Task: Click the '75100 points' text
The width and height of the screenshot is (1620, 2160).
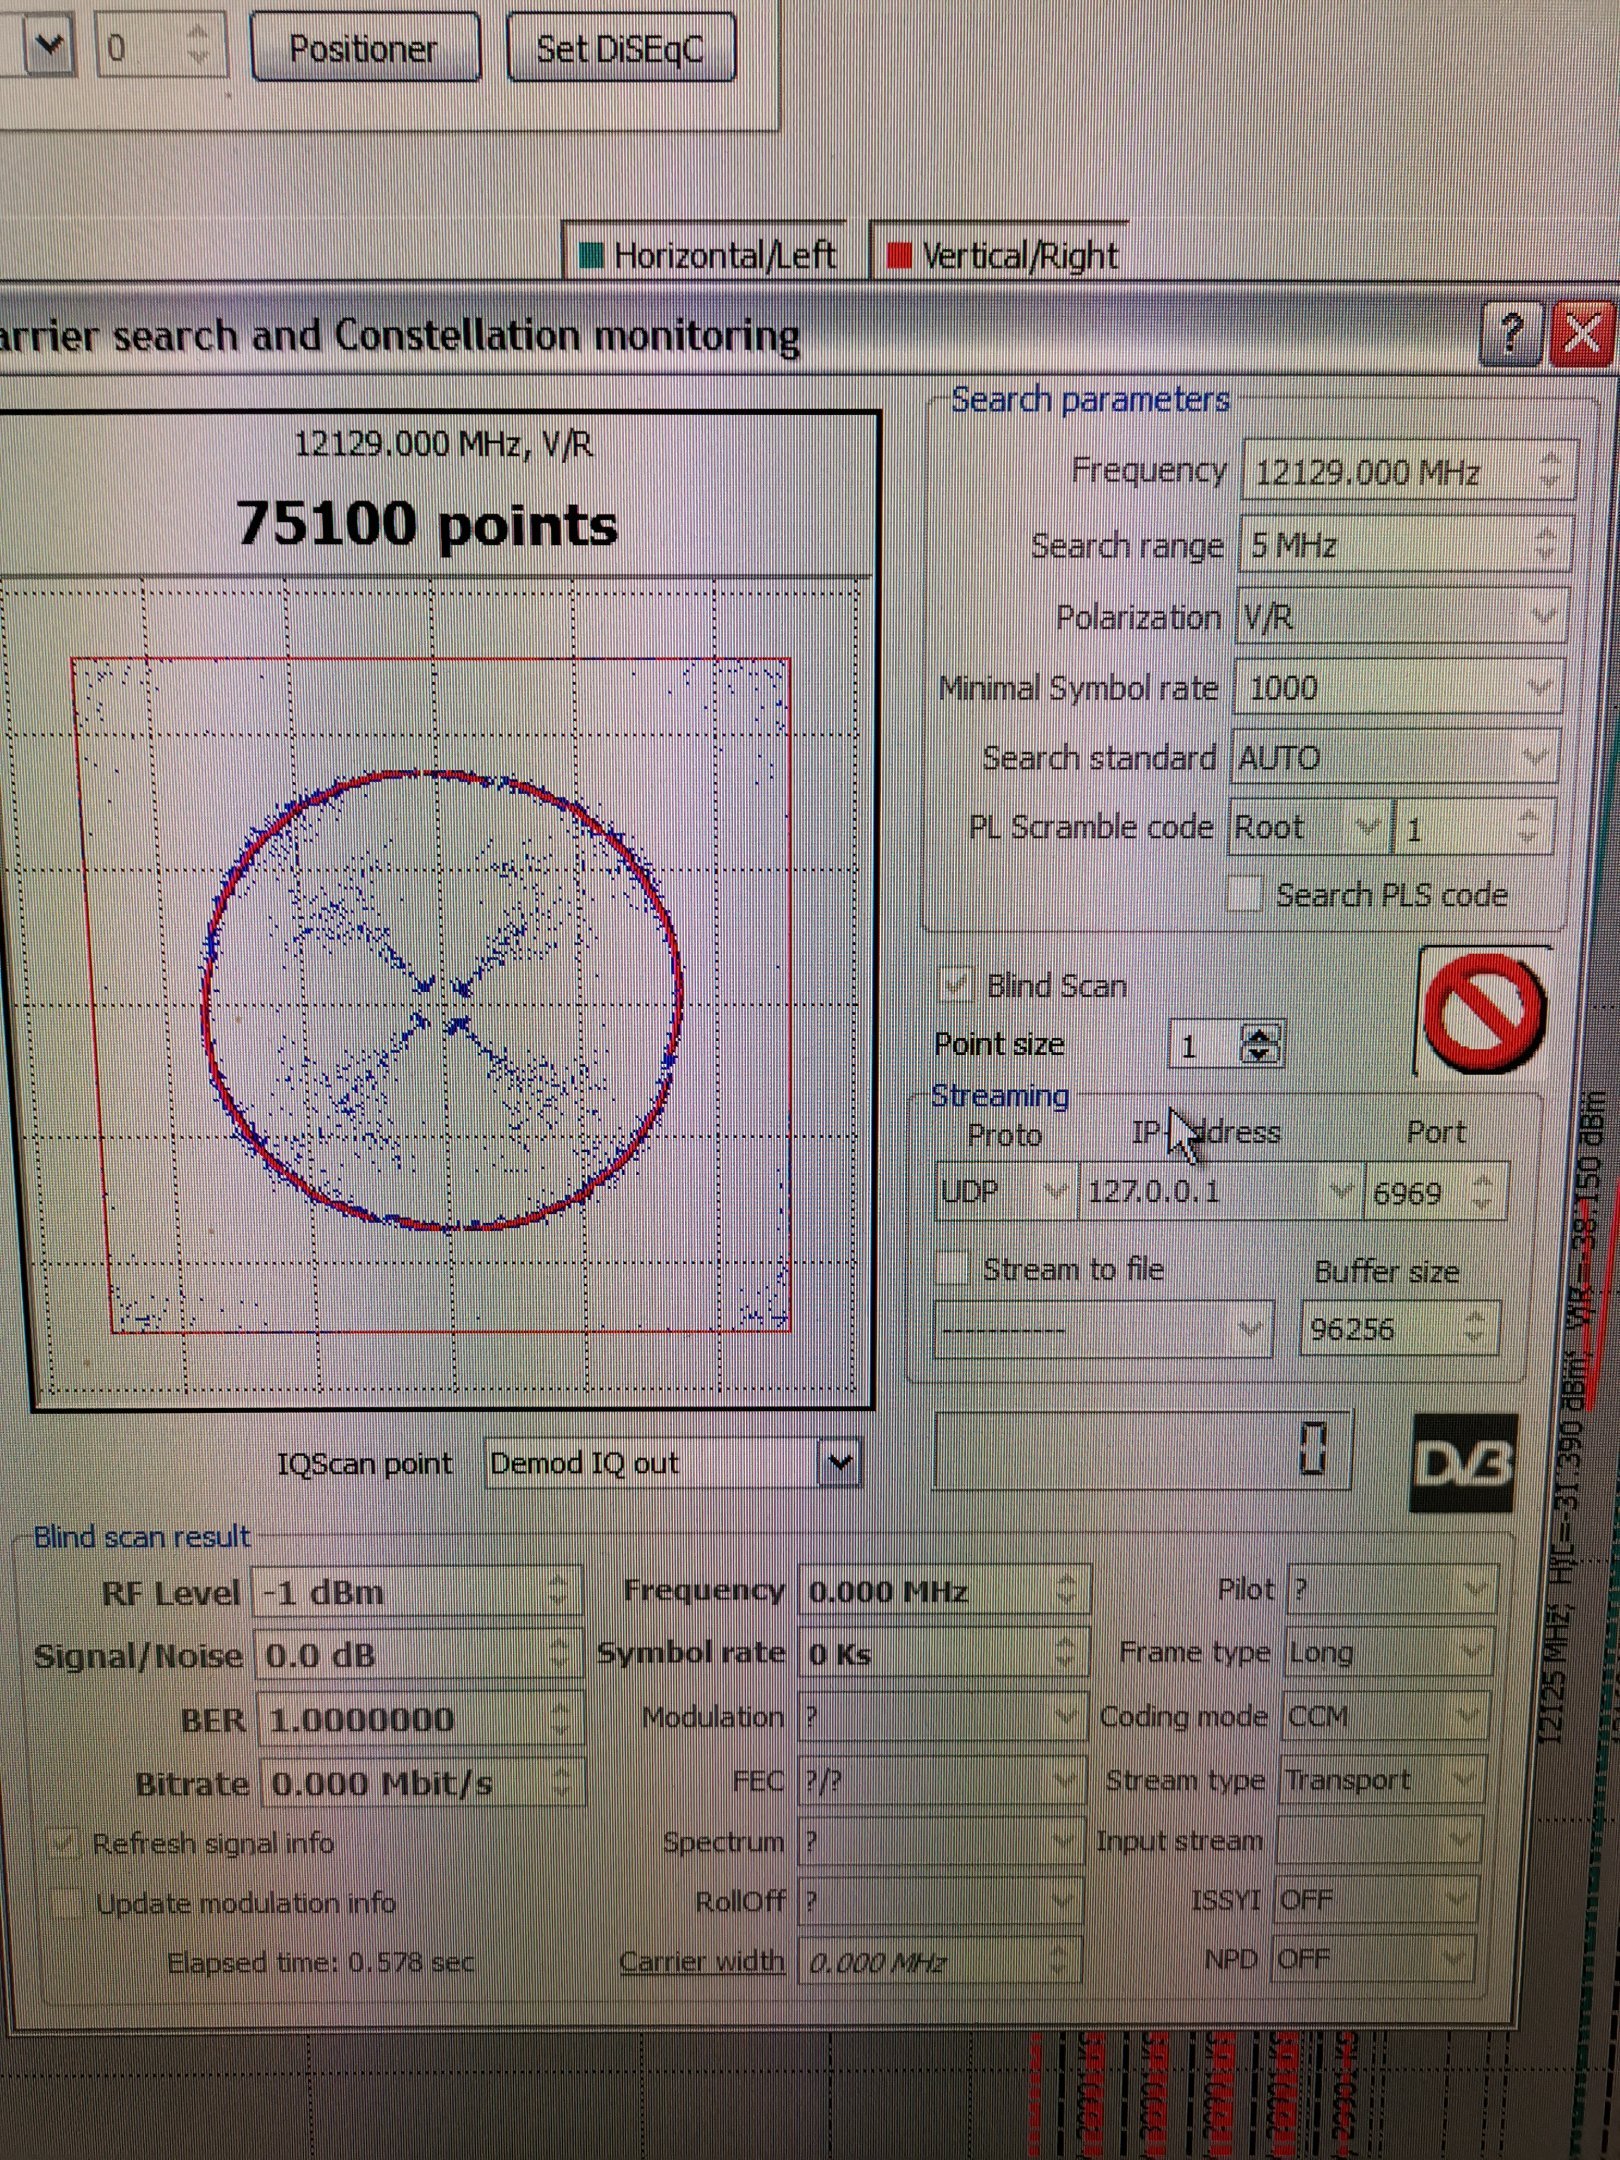Action: 428,524
